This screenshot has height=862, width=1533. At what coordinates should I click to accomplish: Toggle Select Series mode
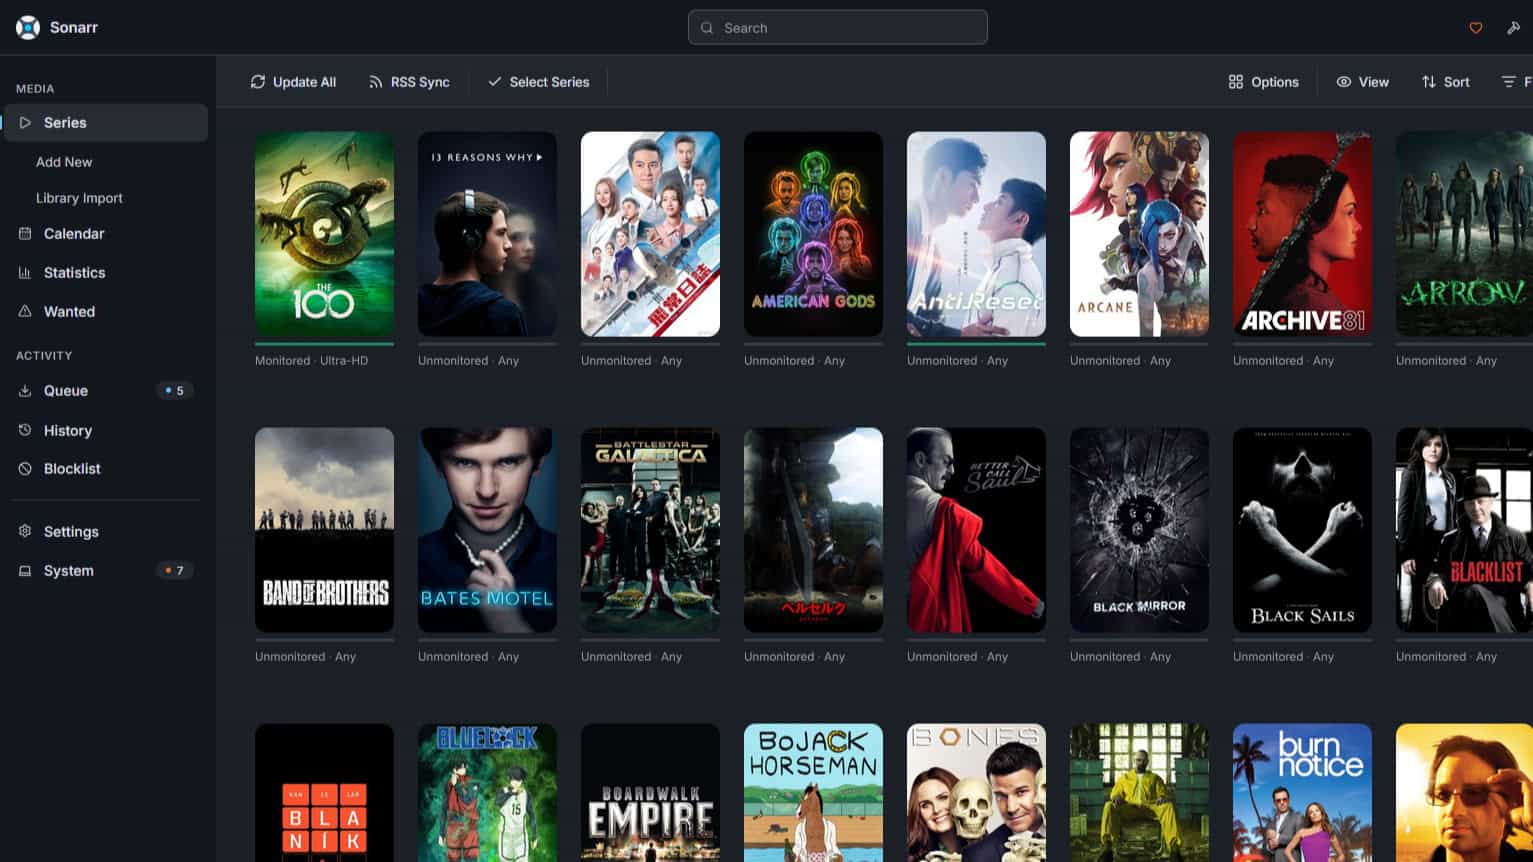pos(538,82)
